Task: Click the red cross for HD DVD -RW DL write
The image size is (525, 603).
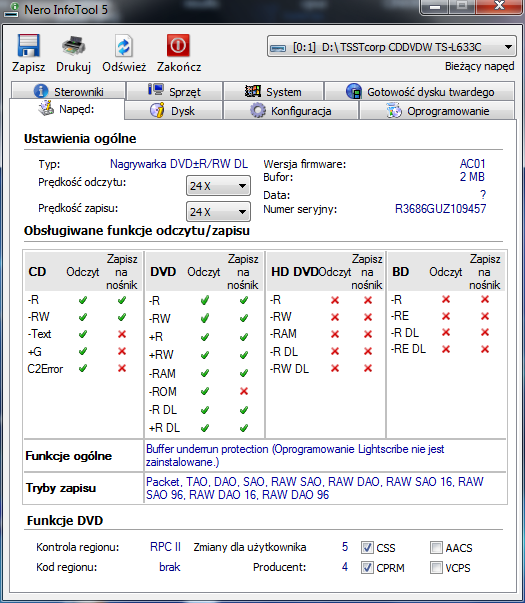Action: (368, 368)
